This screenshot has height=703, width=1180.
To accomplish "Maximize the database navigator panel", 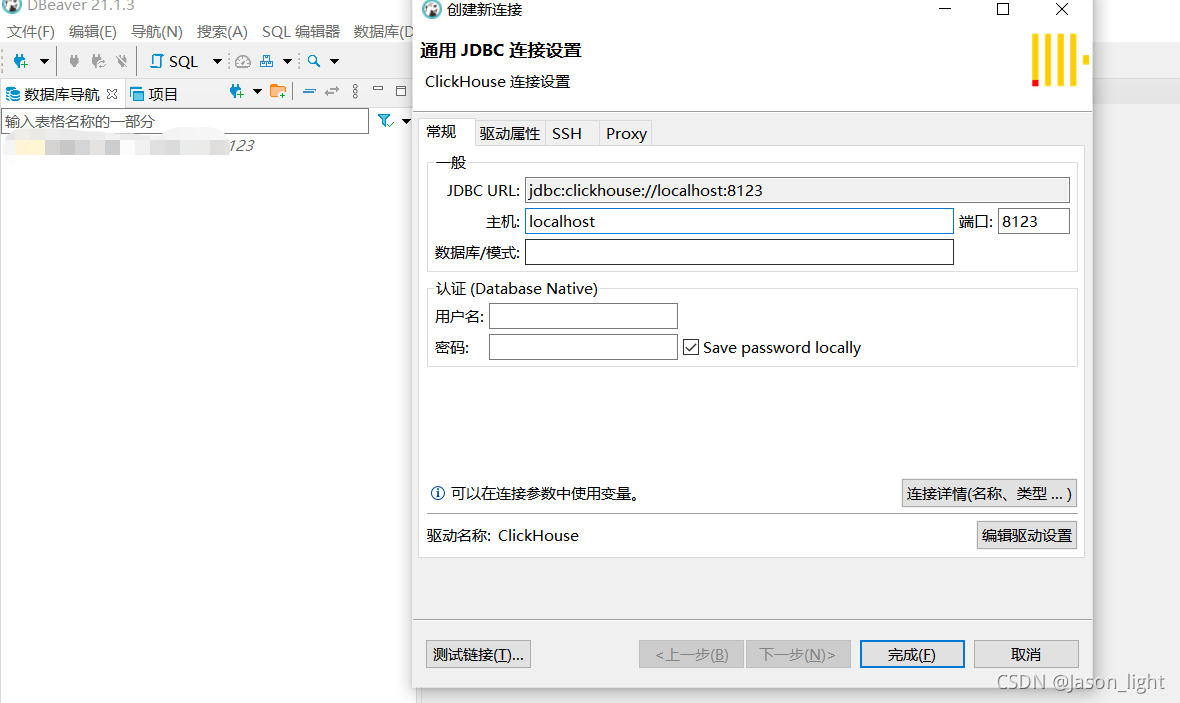I will pos(401,91).
